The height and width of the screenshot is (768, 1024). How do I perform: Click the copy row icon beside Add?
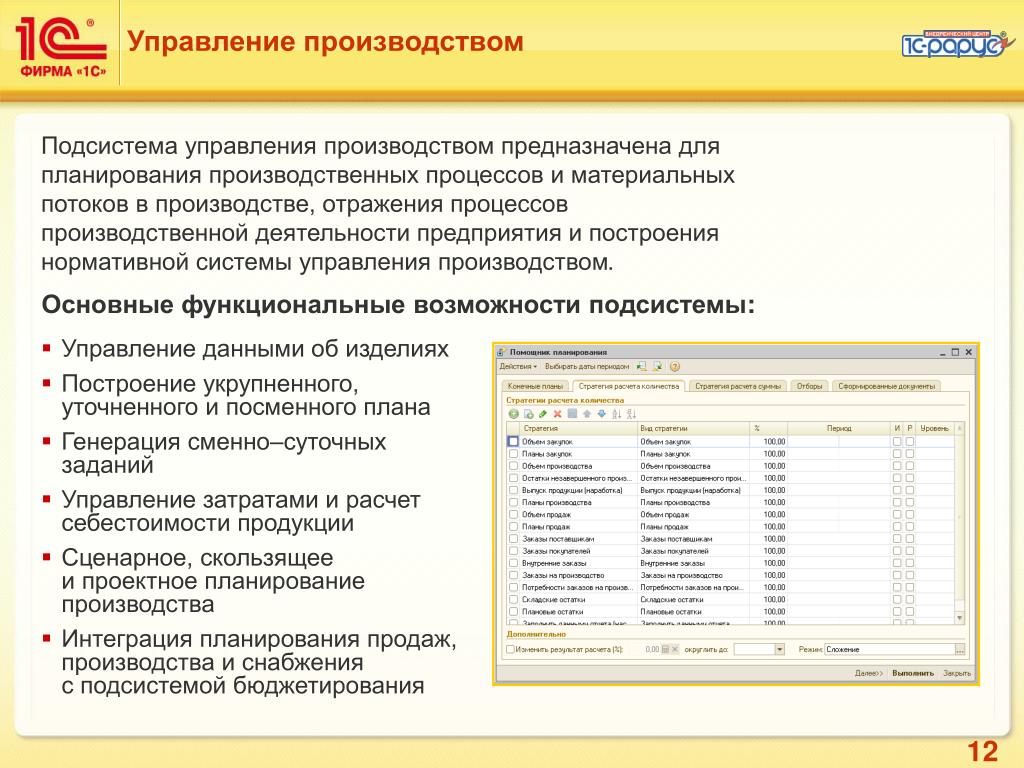[x=528, y=414]
